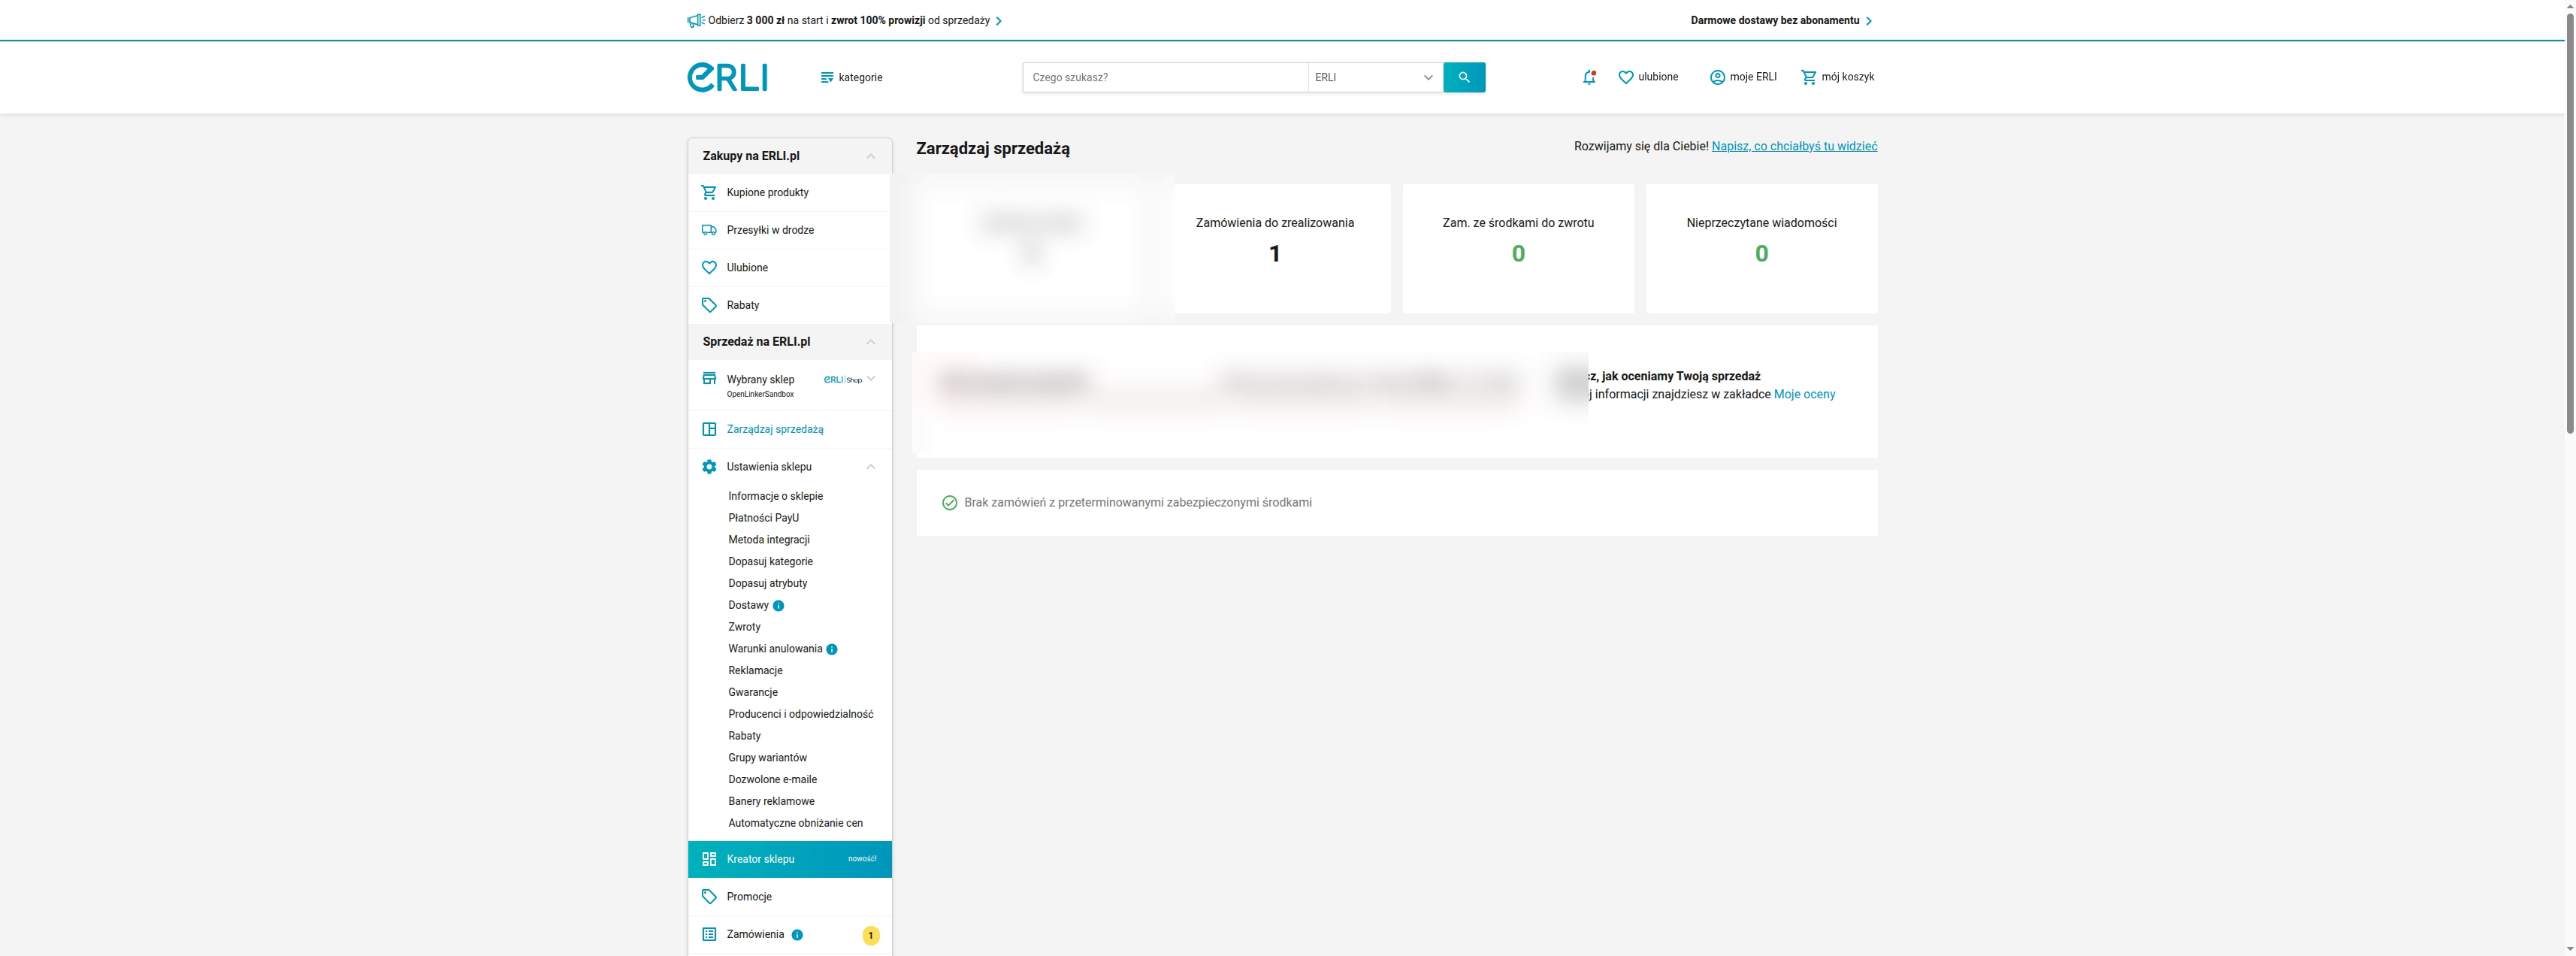Viewport: 2576px width, 956px height.
Task: Click the Promocje tag icon
Action: [709, 897]
